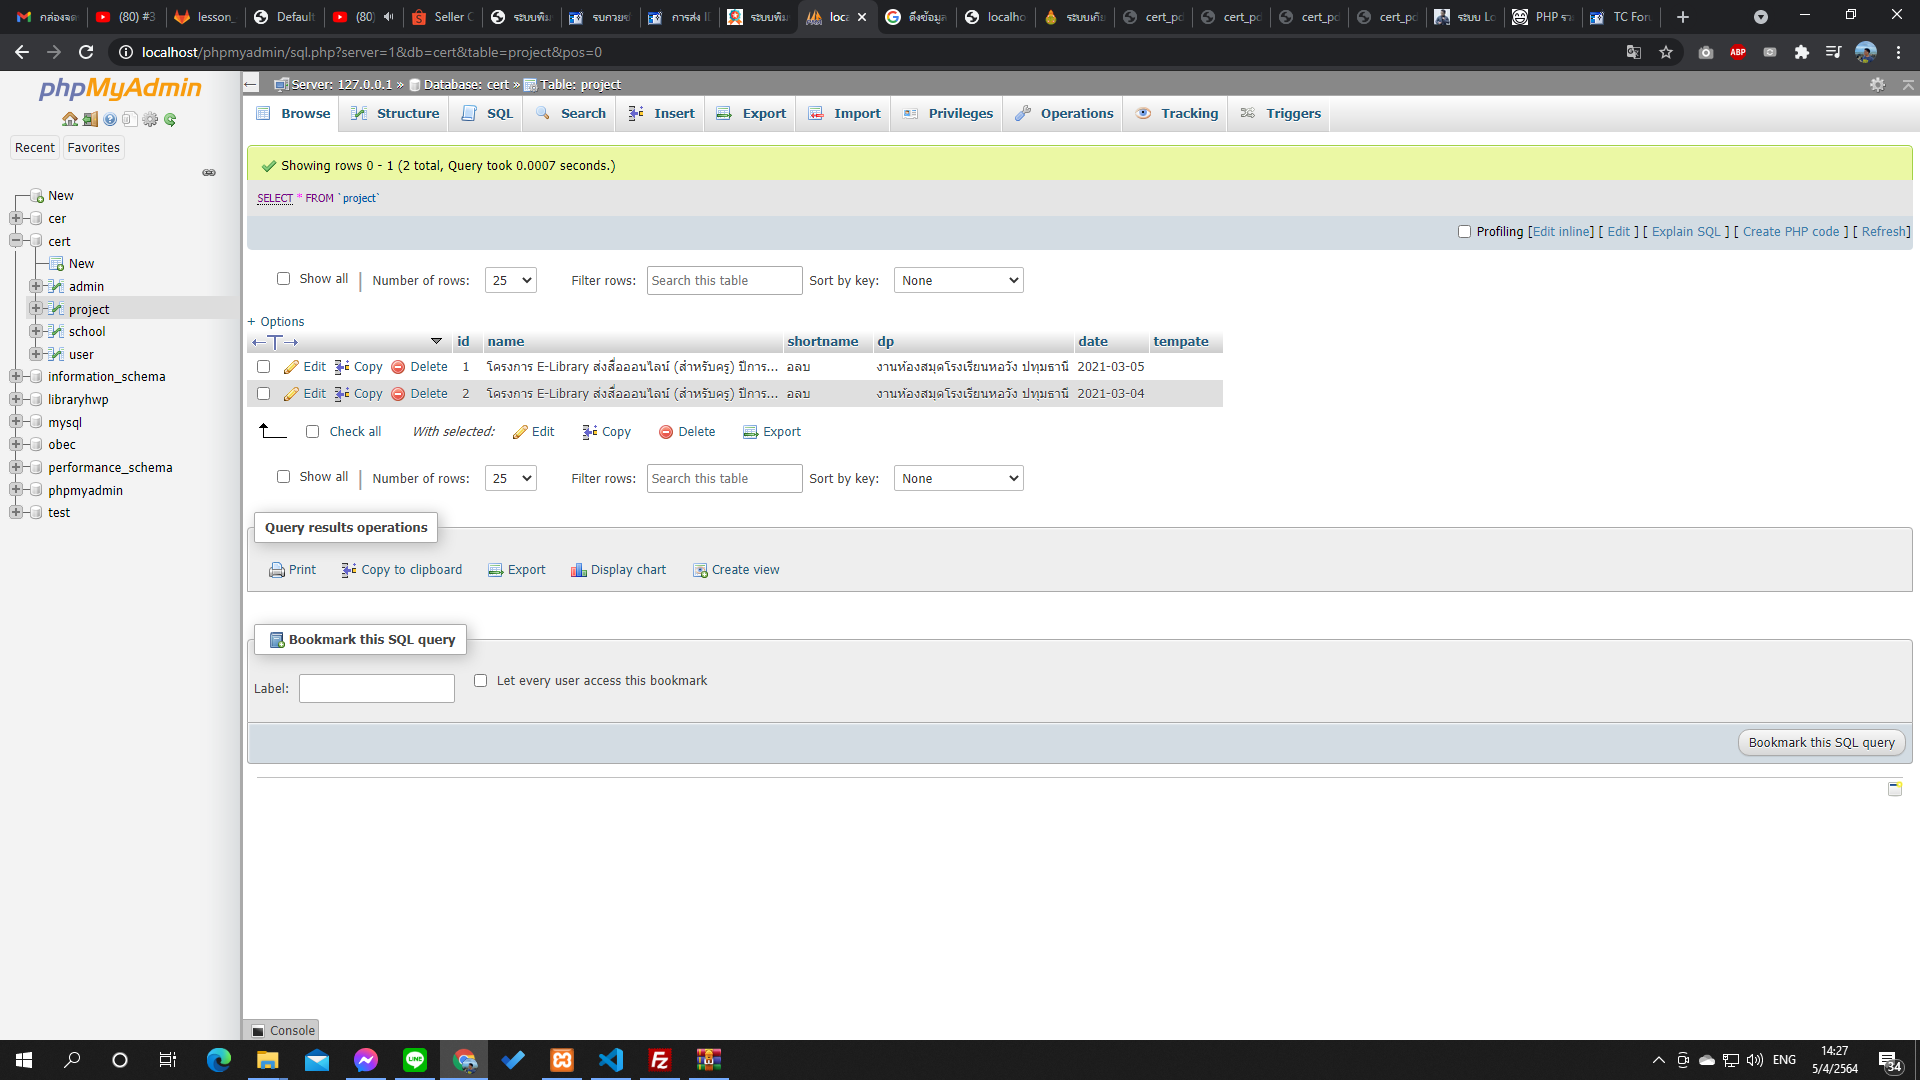The image size is (1920, 1080).
Task: Open page settings gear icon
Action: [x=1877, y=85]
